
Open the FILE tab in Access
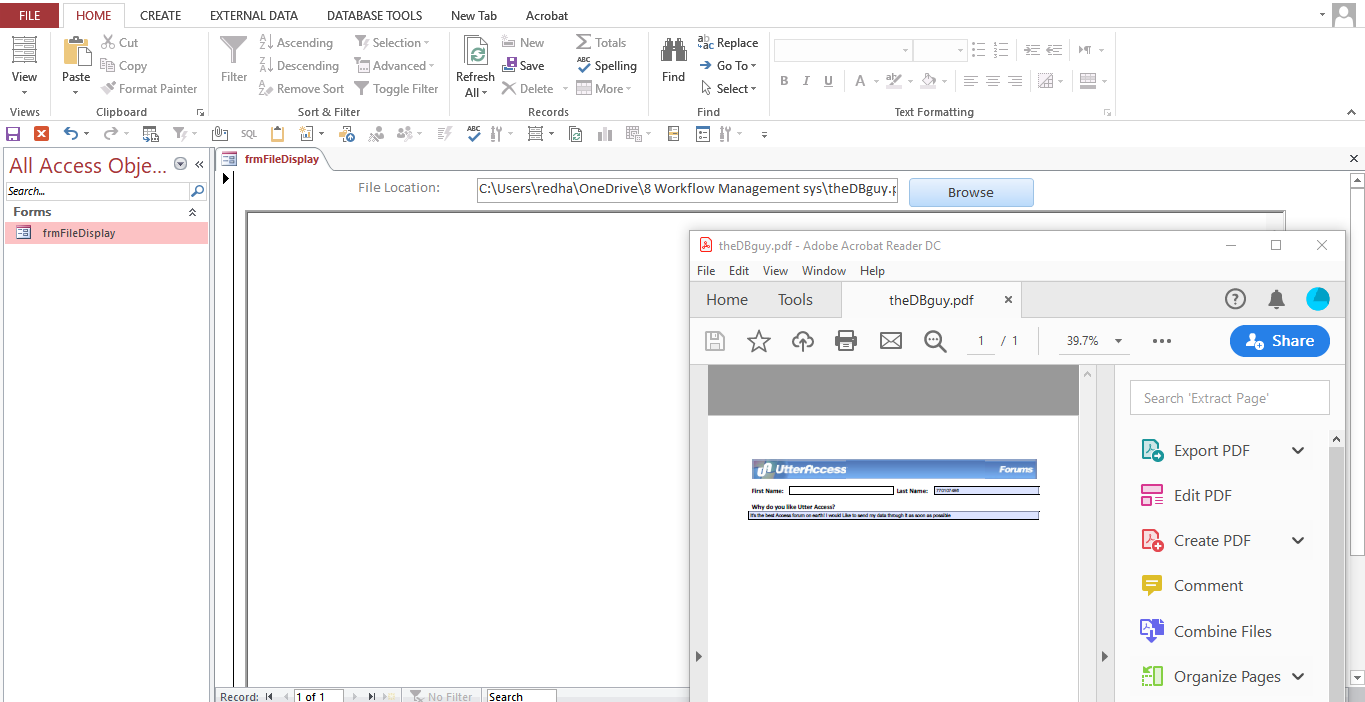point(30,15)
